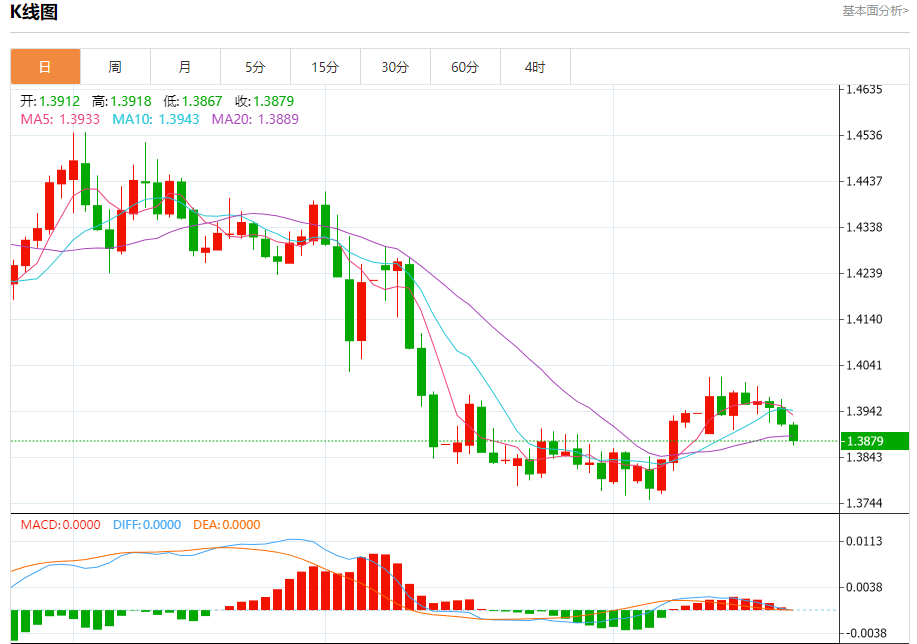The height and width of the screenshot is (644, 917).
Task: Click the DIFF: 0.0000 label
Action: 147,525
